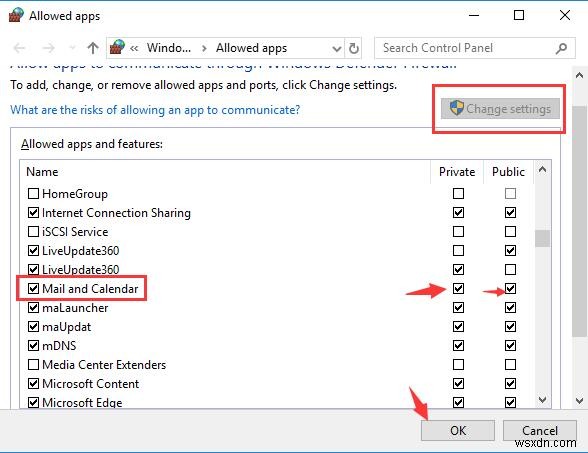The height and width of the screenshot is (453, 588).
Task: Click the window scroll up arrow
Action: [x=579, y=75]
